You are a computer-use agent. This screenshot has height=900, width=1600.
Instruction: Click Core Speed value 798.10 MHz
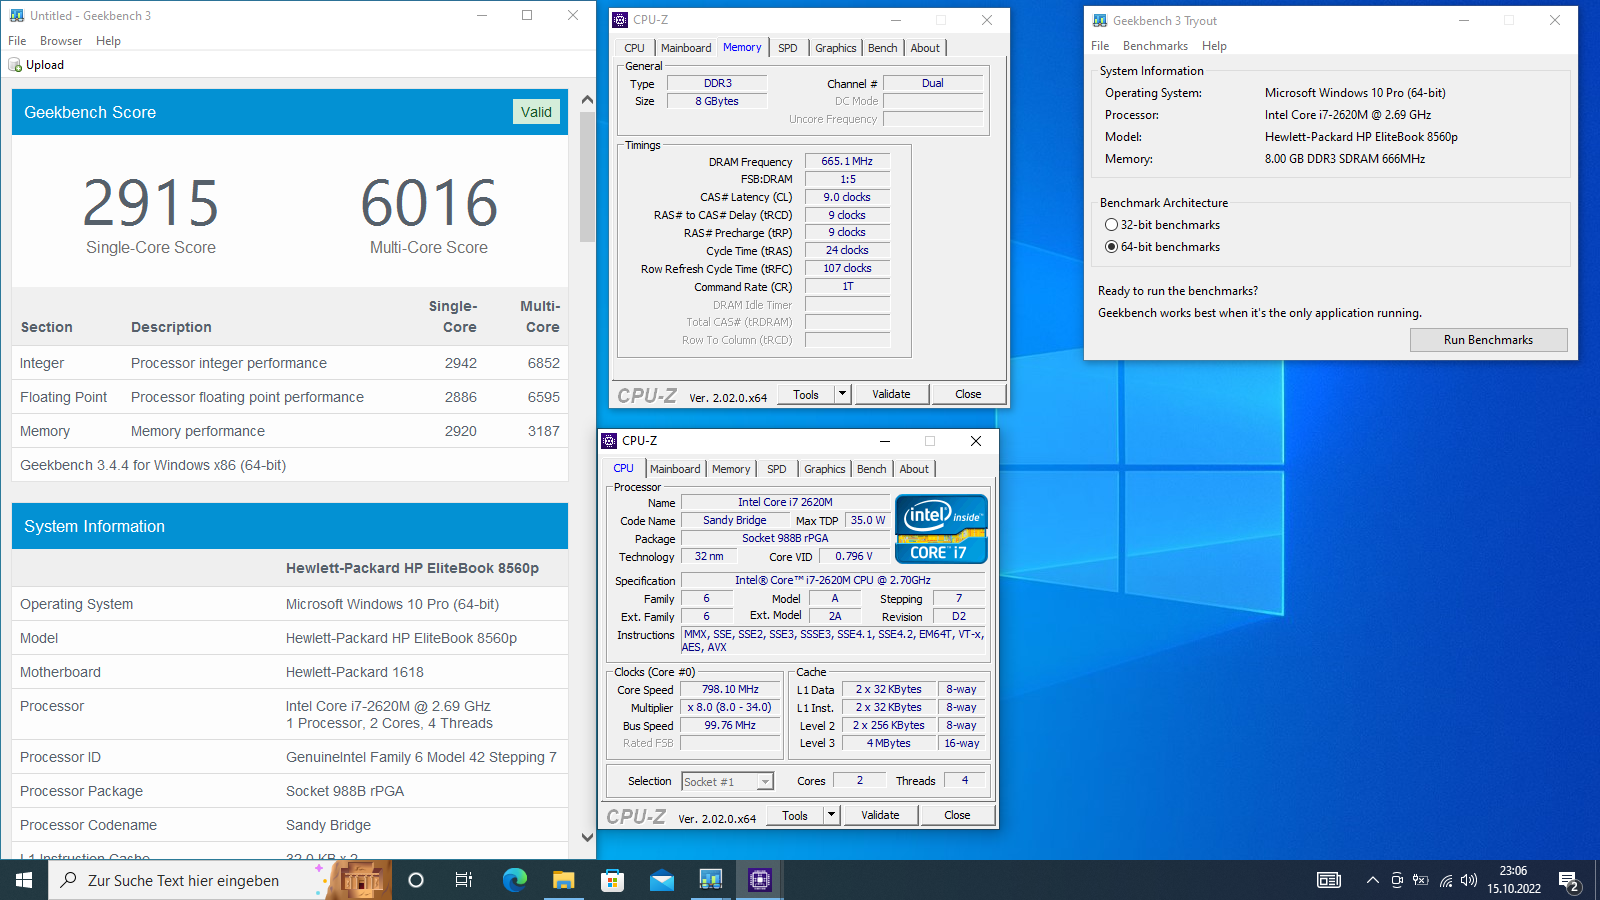pos(730,690)
